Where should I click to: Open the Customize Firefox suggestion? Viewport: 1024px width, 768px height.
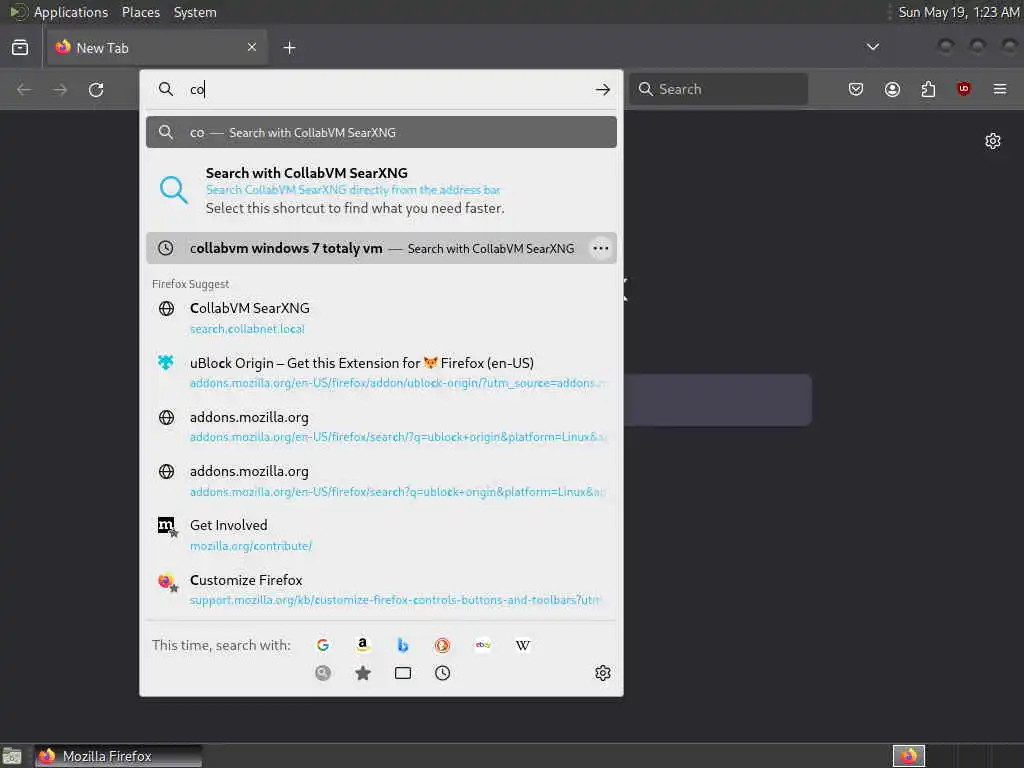381,589
